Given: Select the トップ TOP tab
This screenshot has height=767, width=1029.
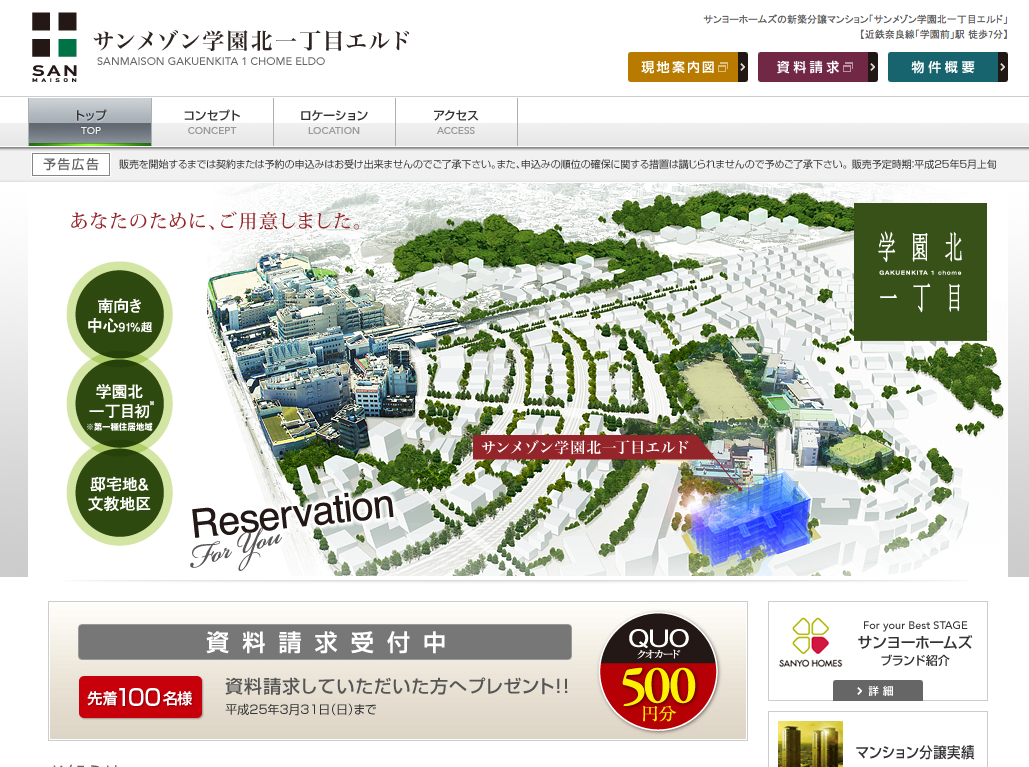Looking at the screenshot, I should [90, 122].
